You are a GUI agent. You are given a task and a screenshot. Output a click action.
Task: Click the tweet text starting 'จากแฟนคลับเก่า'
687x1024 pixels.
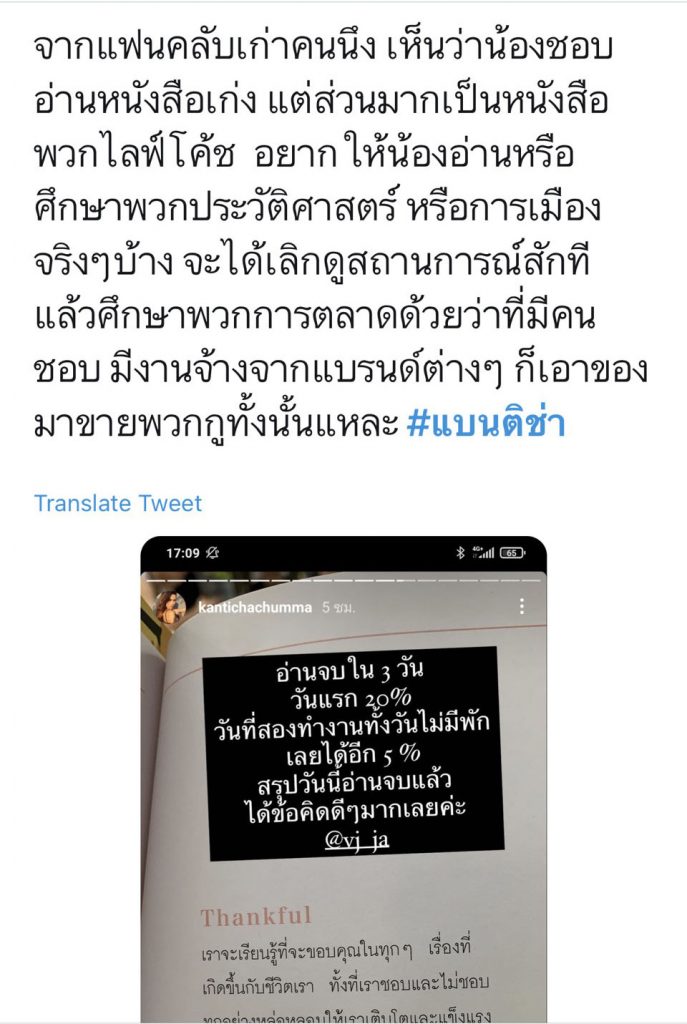pos(340,235)
